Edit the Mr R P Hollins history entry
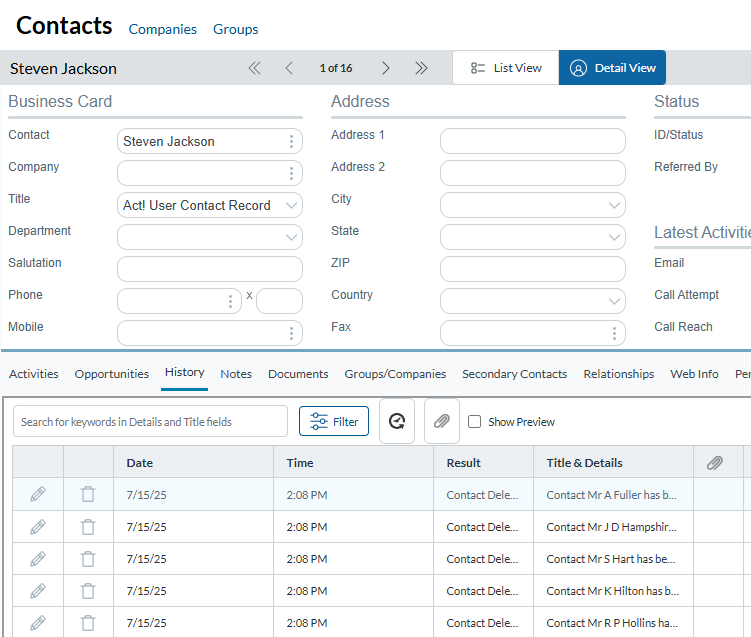 (38, 623)
